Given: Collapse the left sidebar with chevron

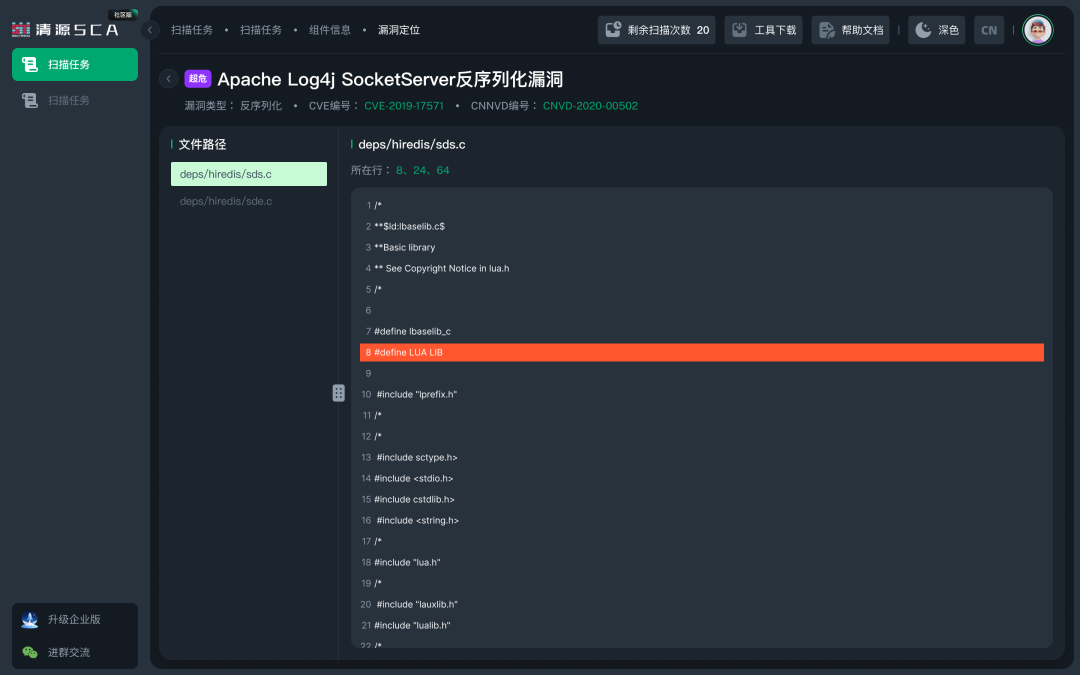Looking at the screenshot, I should [149, 30].
